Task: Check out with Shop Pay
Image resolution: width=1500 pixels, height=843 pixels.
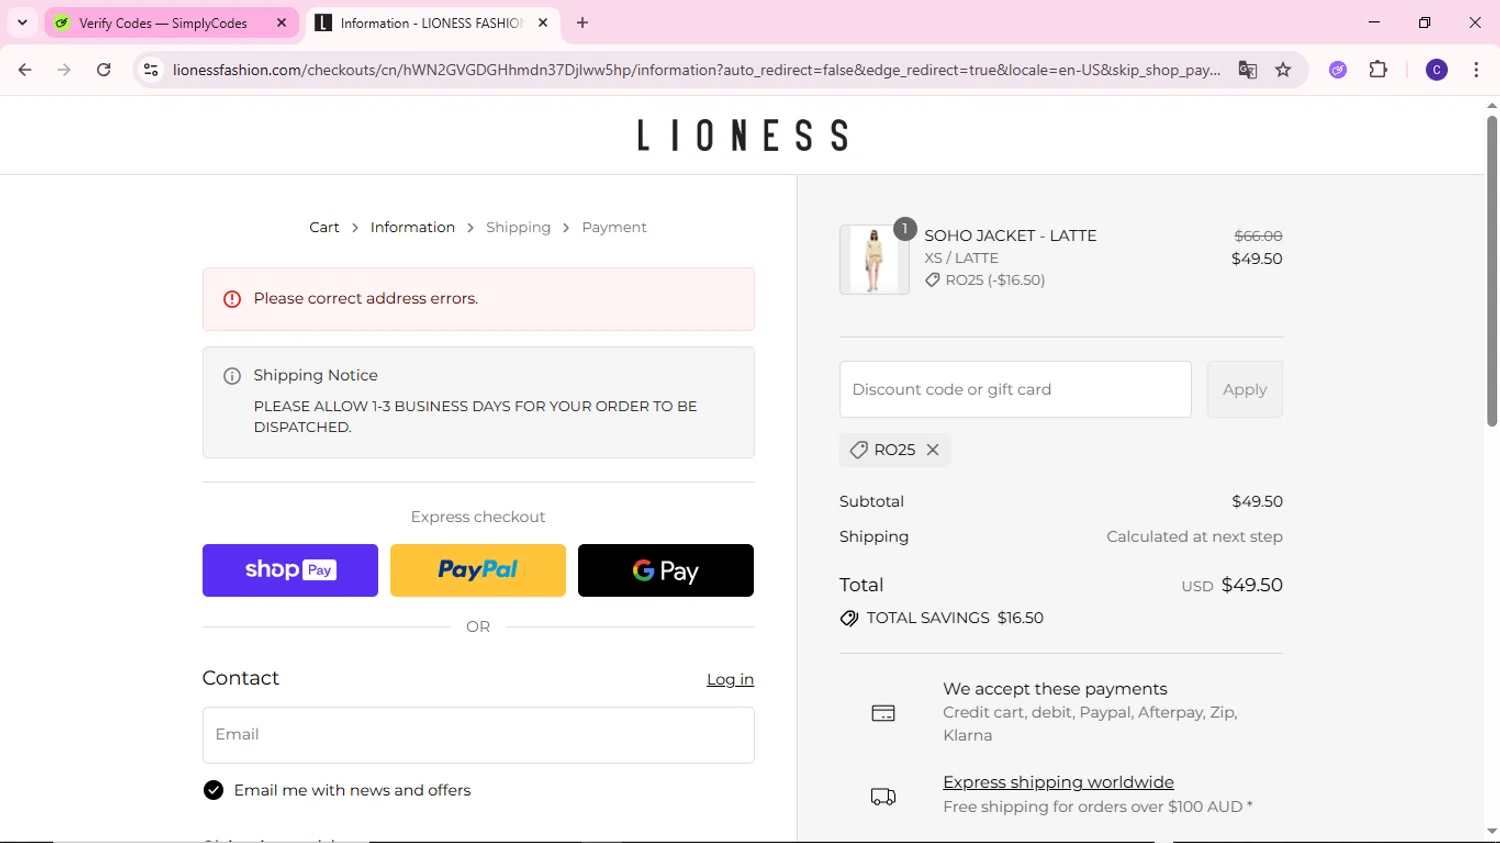Action: pos(290,570)
